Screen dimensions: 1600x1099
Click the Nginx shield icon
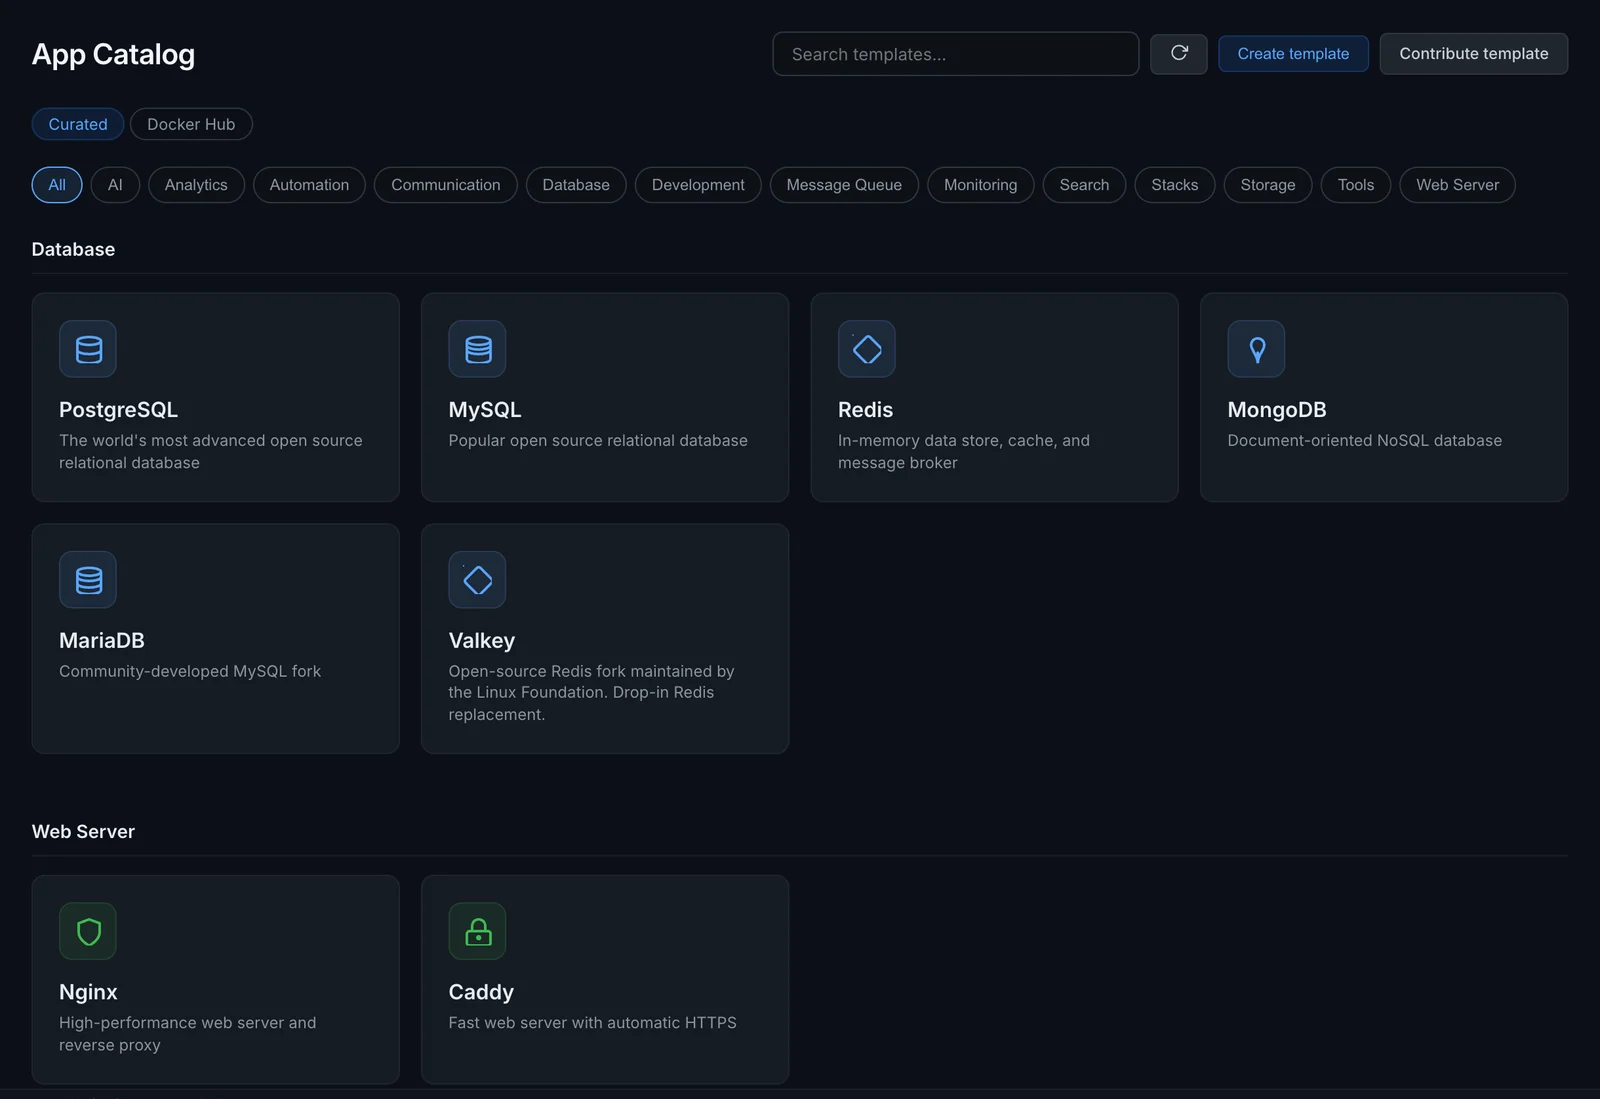(x=88, y=932)
